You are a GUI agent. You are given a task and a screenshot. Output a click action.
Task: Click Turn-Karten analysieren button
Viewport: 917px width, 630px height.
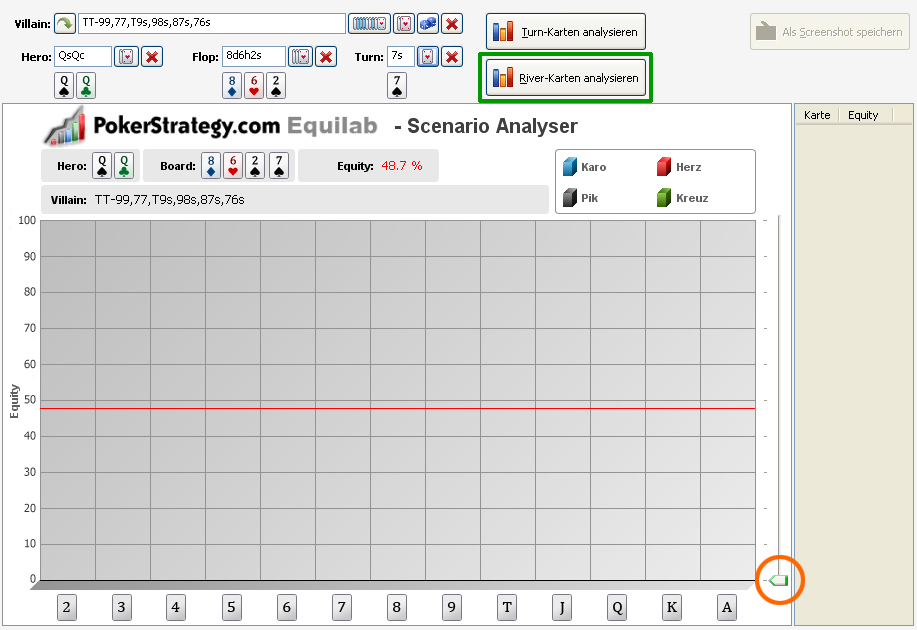[x=566, y=32]
